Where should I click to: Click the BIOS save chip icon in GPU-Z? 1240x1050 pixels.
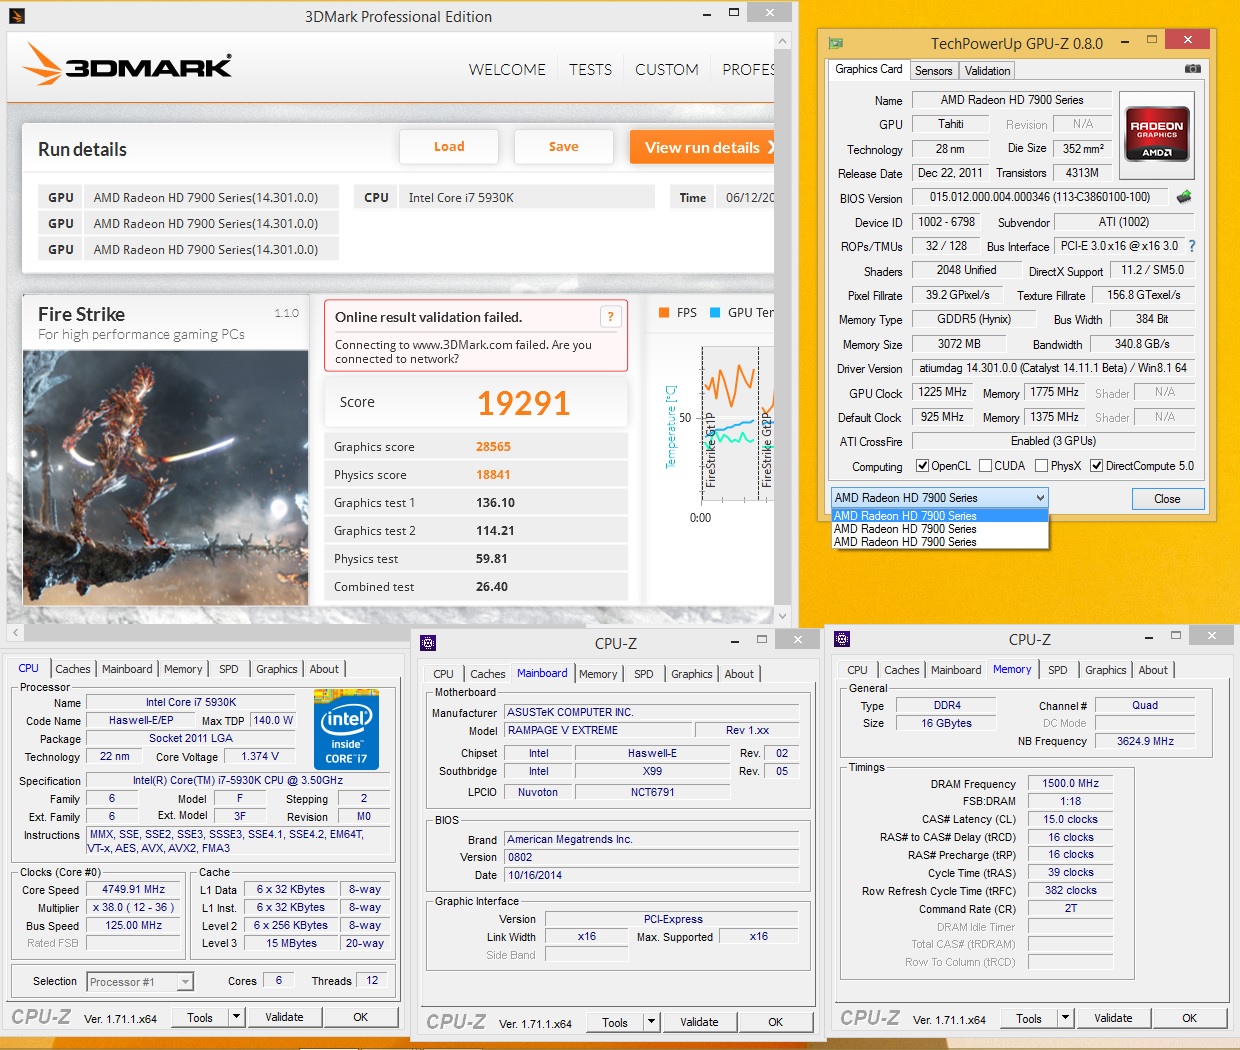1184,197
